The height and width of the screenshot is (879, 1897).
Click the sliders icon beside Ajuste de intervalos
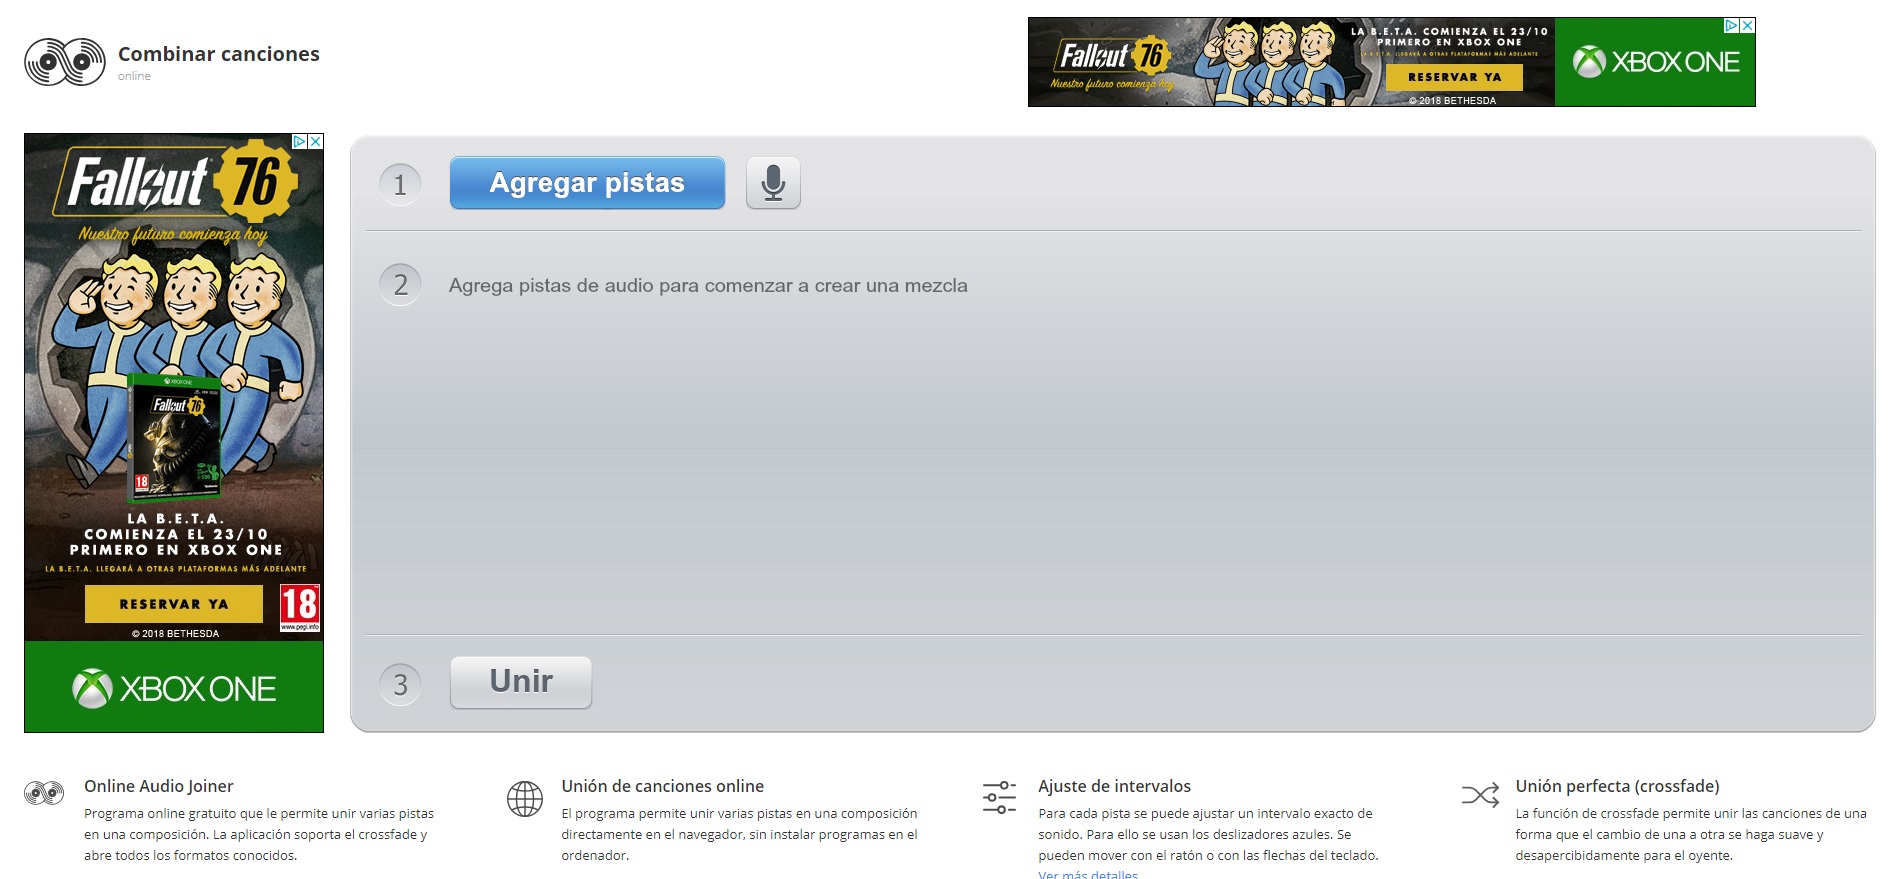[999, 797]
